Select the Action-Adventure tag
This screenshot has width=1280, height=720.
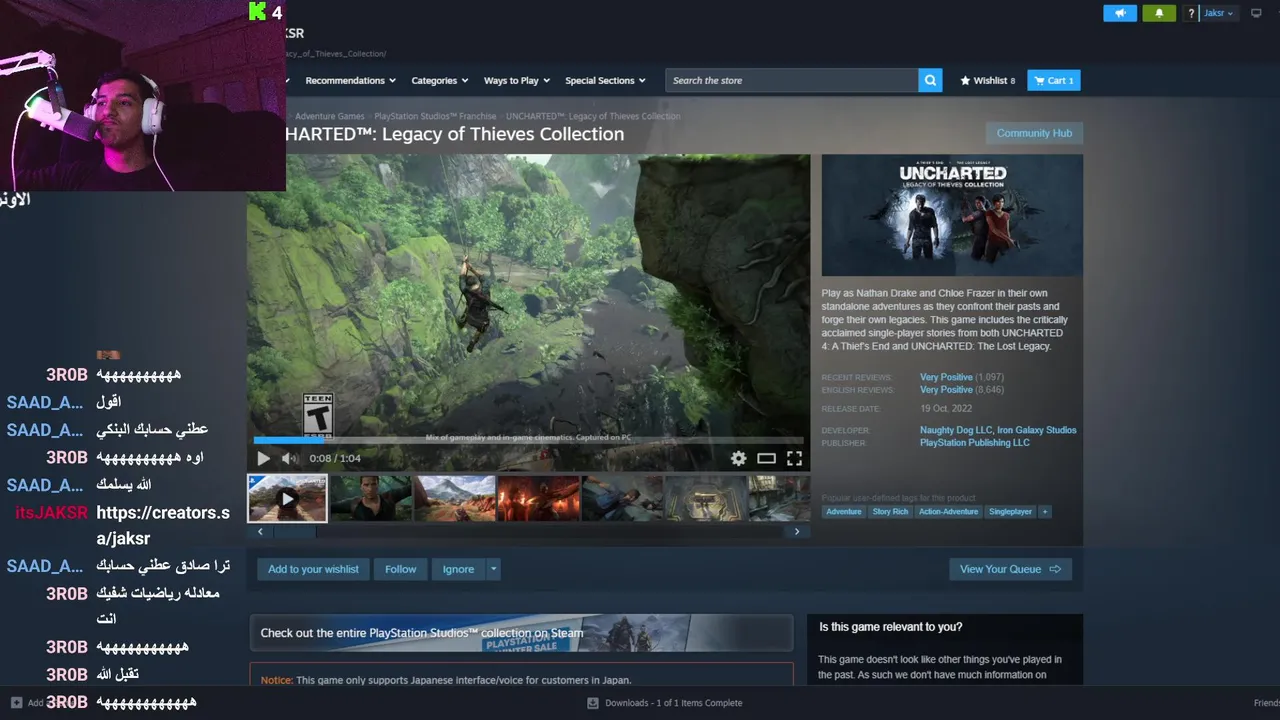coord(948,511)
